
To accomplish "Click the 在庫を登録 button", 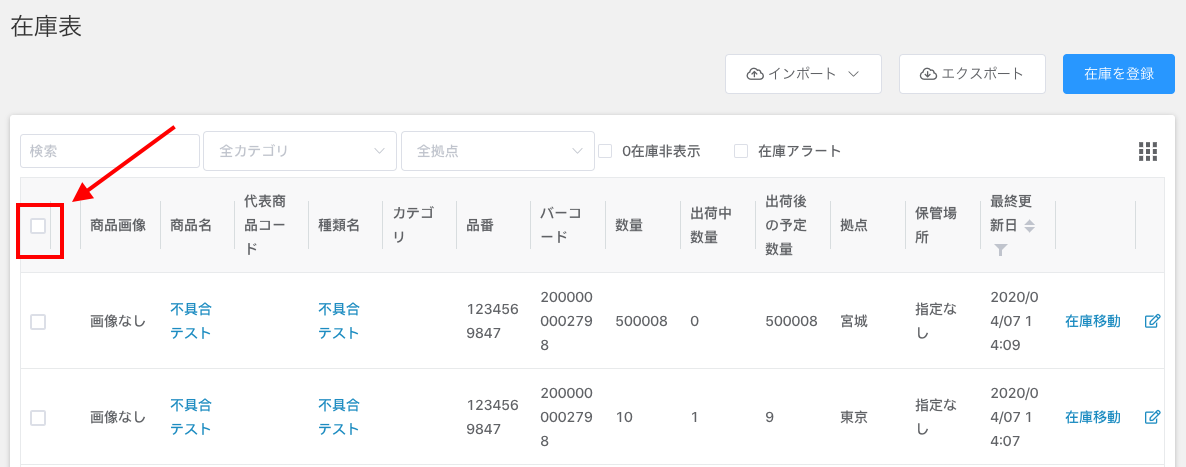I will click(1119, 74).
